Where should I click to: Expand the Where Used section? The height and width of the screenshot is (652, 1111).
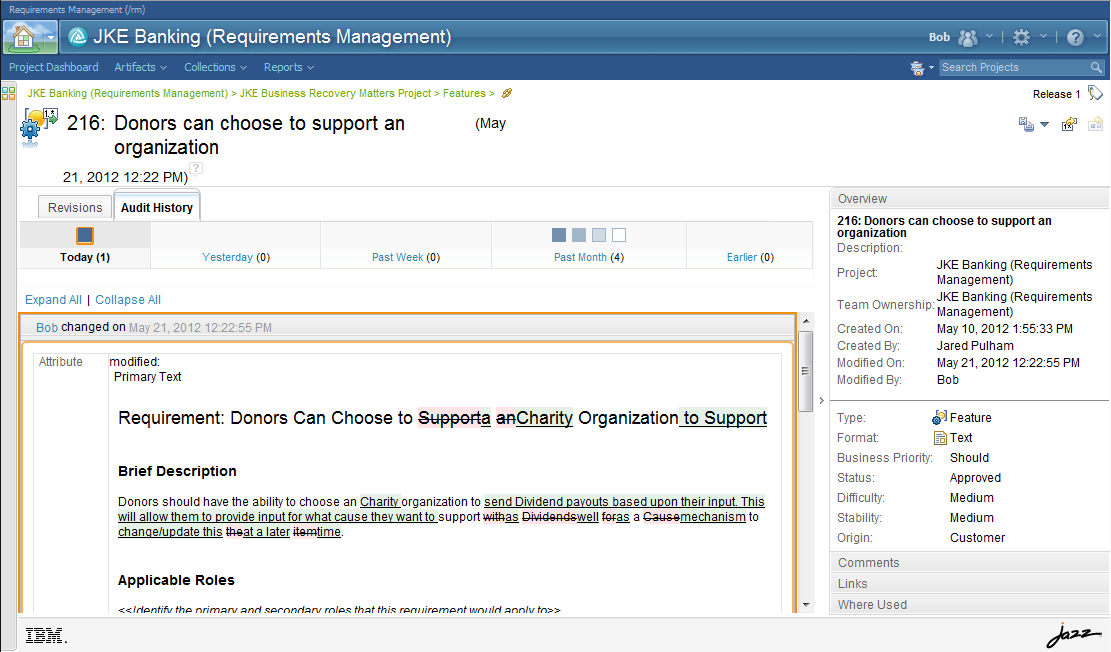click(x=969, y=605)
